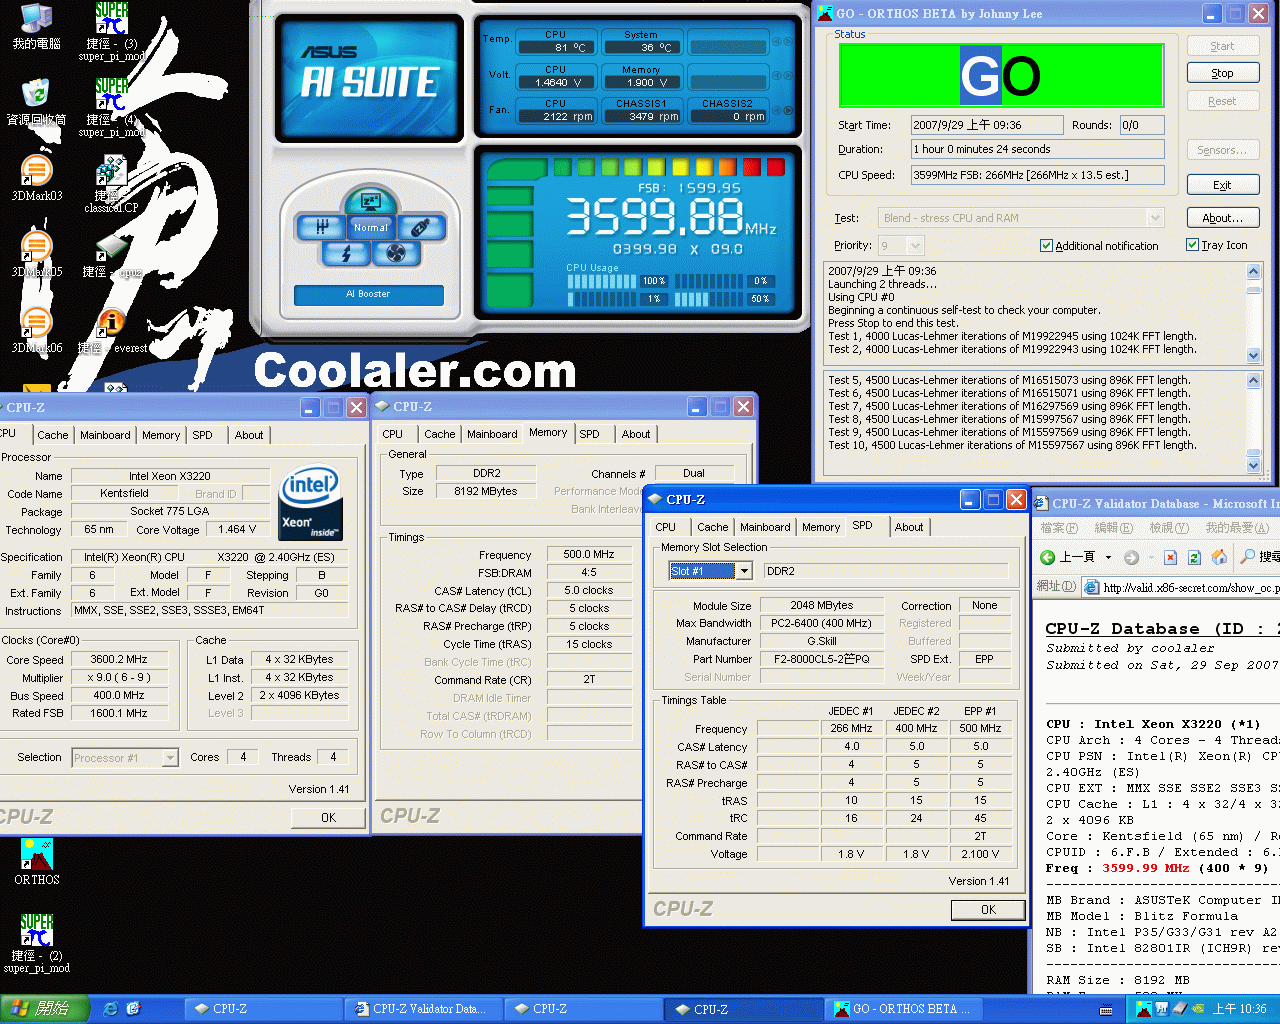
Task: Click the 3599.99 MHz frequency value
Action: pyautogui.click(x=1146, y=868)
